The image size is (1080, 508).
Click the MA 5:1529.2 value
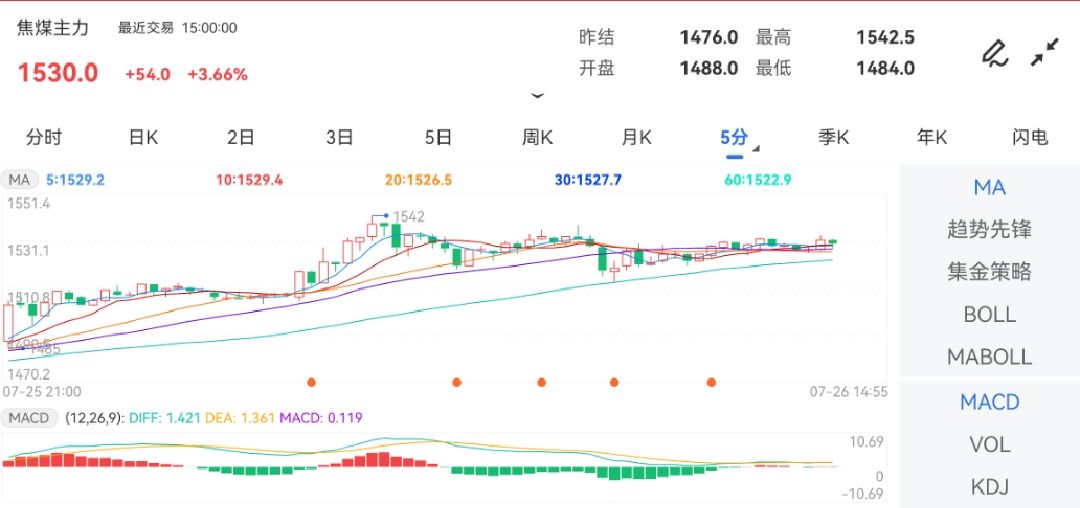pos(75,180)
